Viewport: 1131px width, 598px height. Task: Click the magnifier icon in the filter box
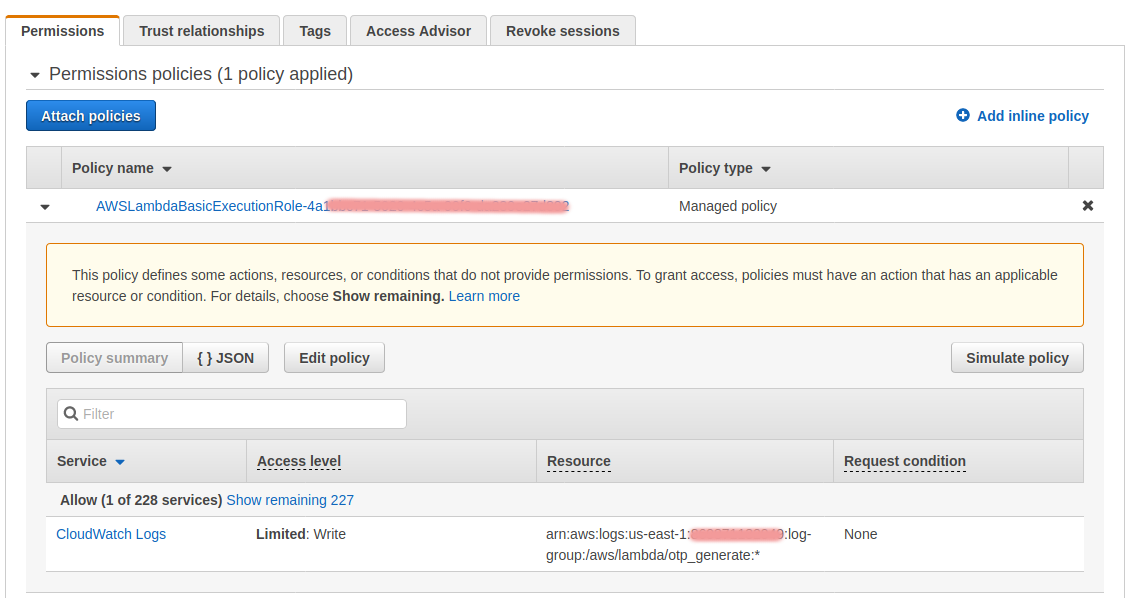(70, 414)
